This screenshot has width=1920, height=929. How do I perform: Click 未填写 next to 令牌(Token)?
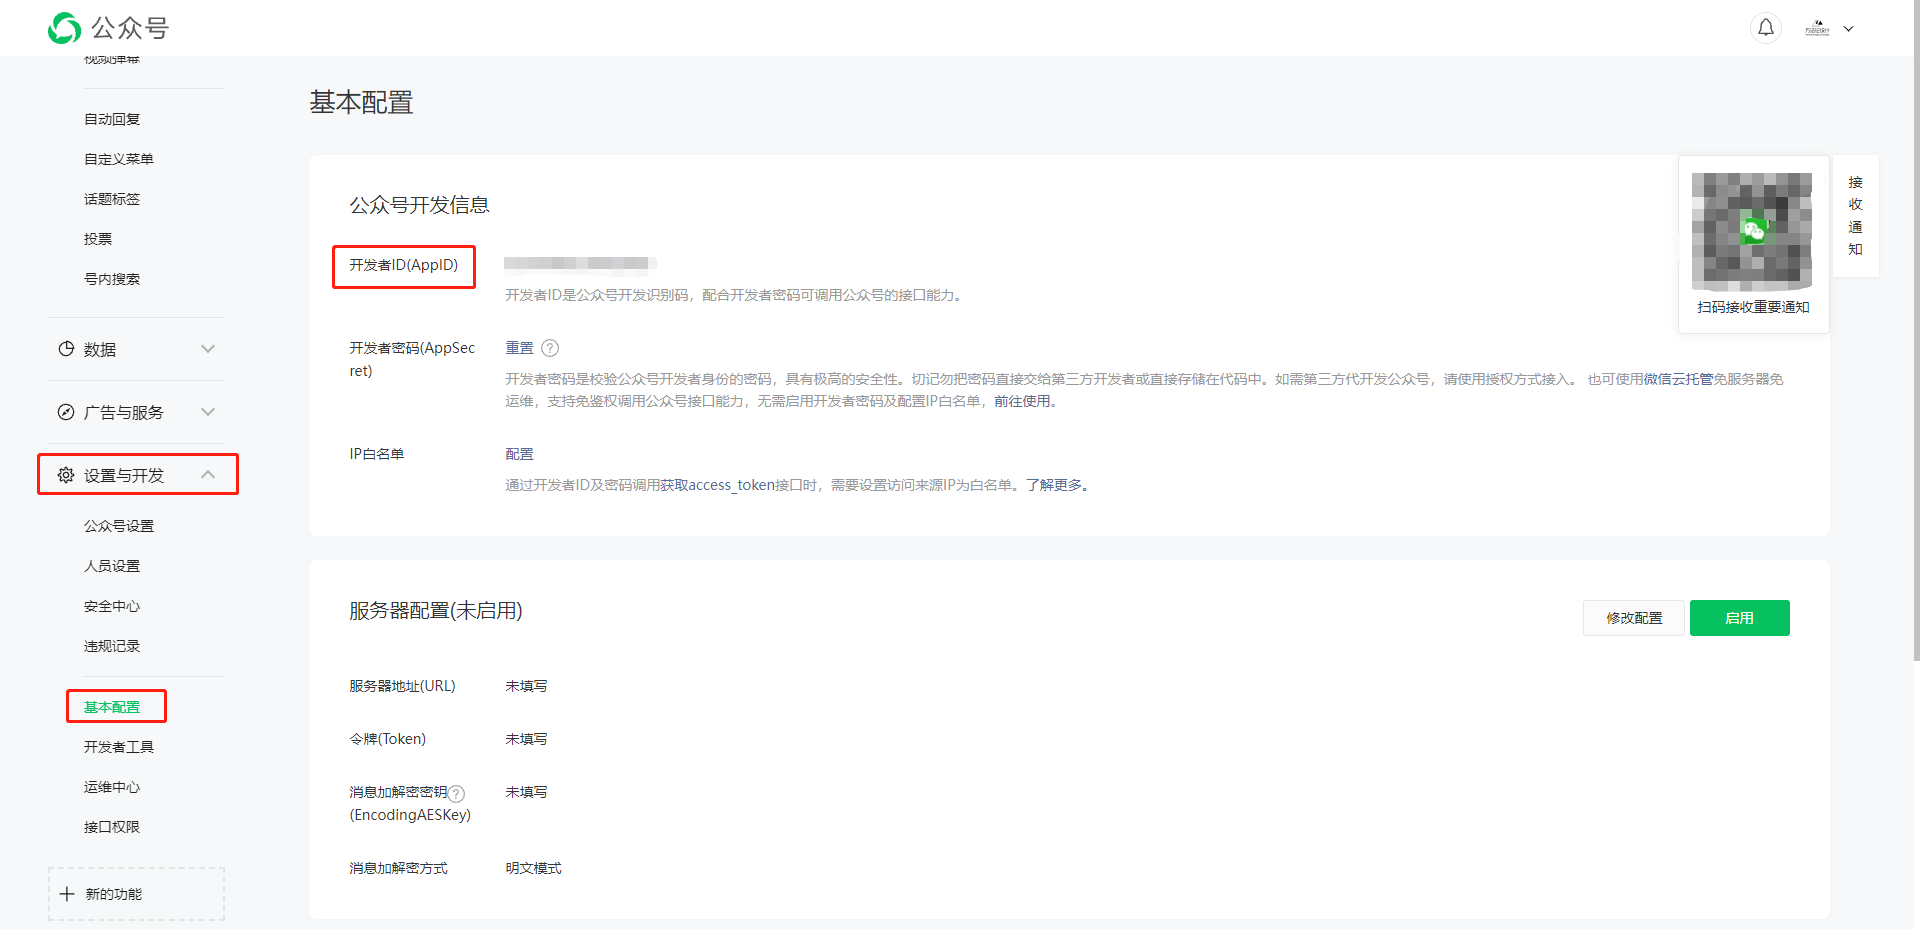tap(526, 739)
